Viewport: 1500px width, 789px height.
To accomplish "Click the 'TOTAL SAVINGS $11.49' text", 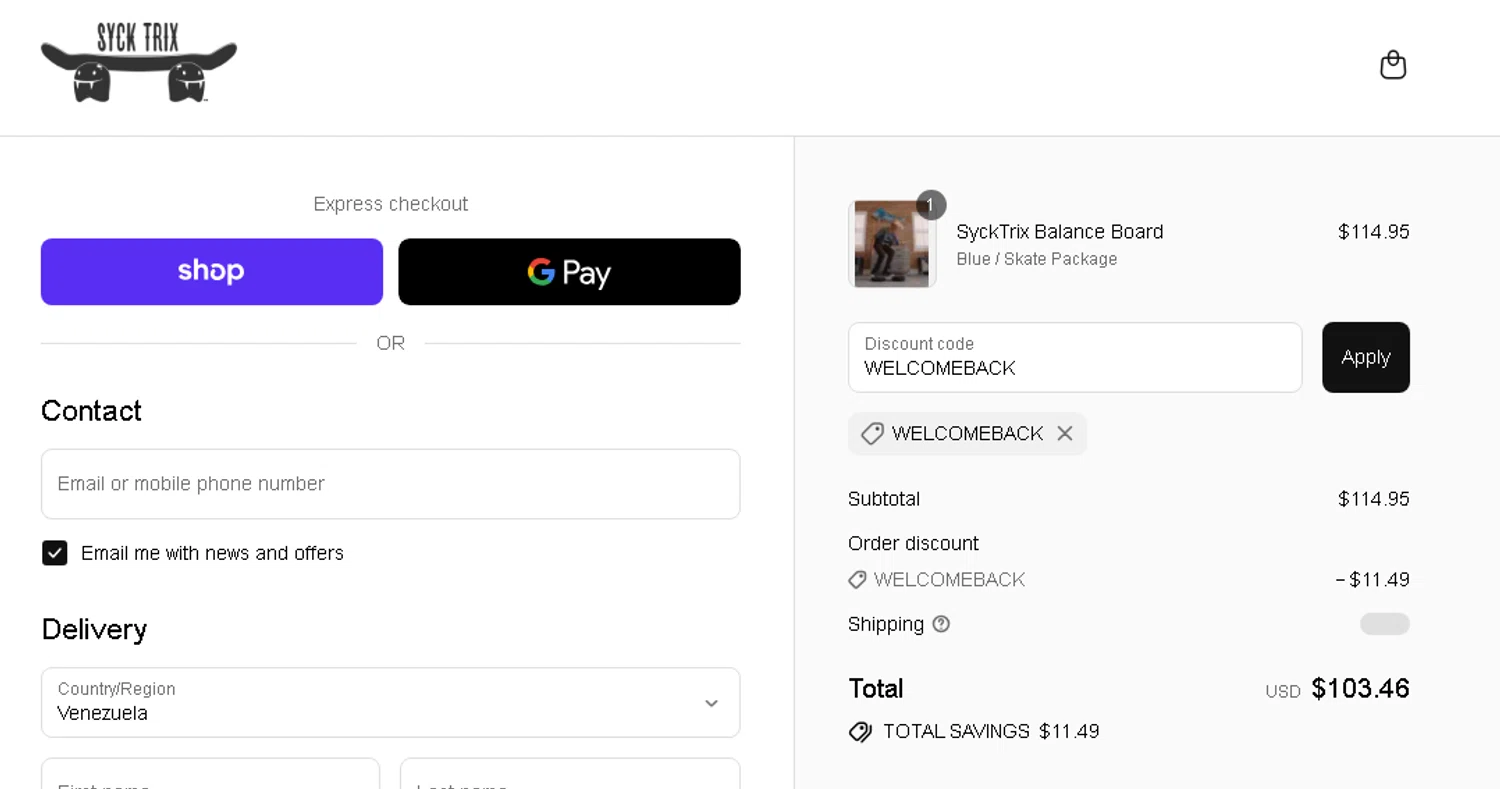I will (991, 732).
